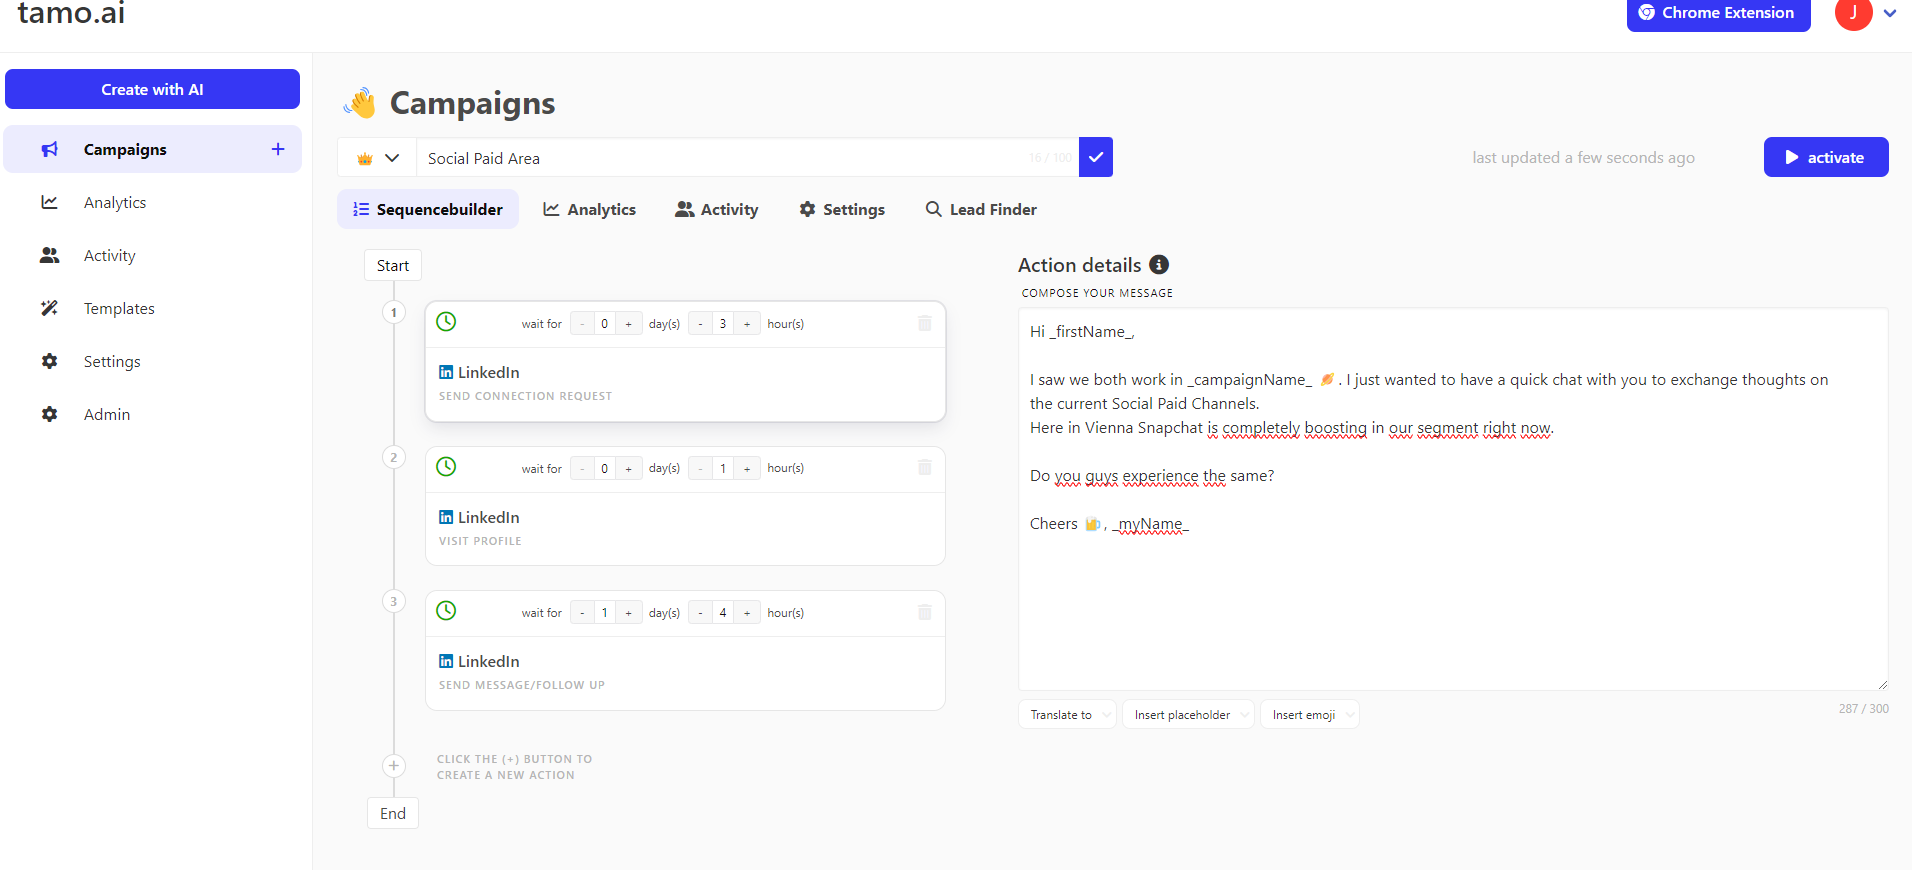Decrease days in step 1 wait
The image size is (1912, 870).
[x=582, y=324]
